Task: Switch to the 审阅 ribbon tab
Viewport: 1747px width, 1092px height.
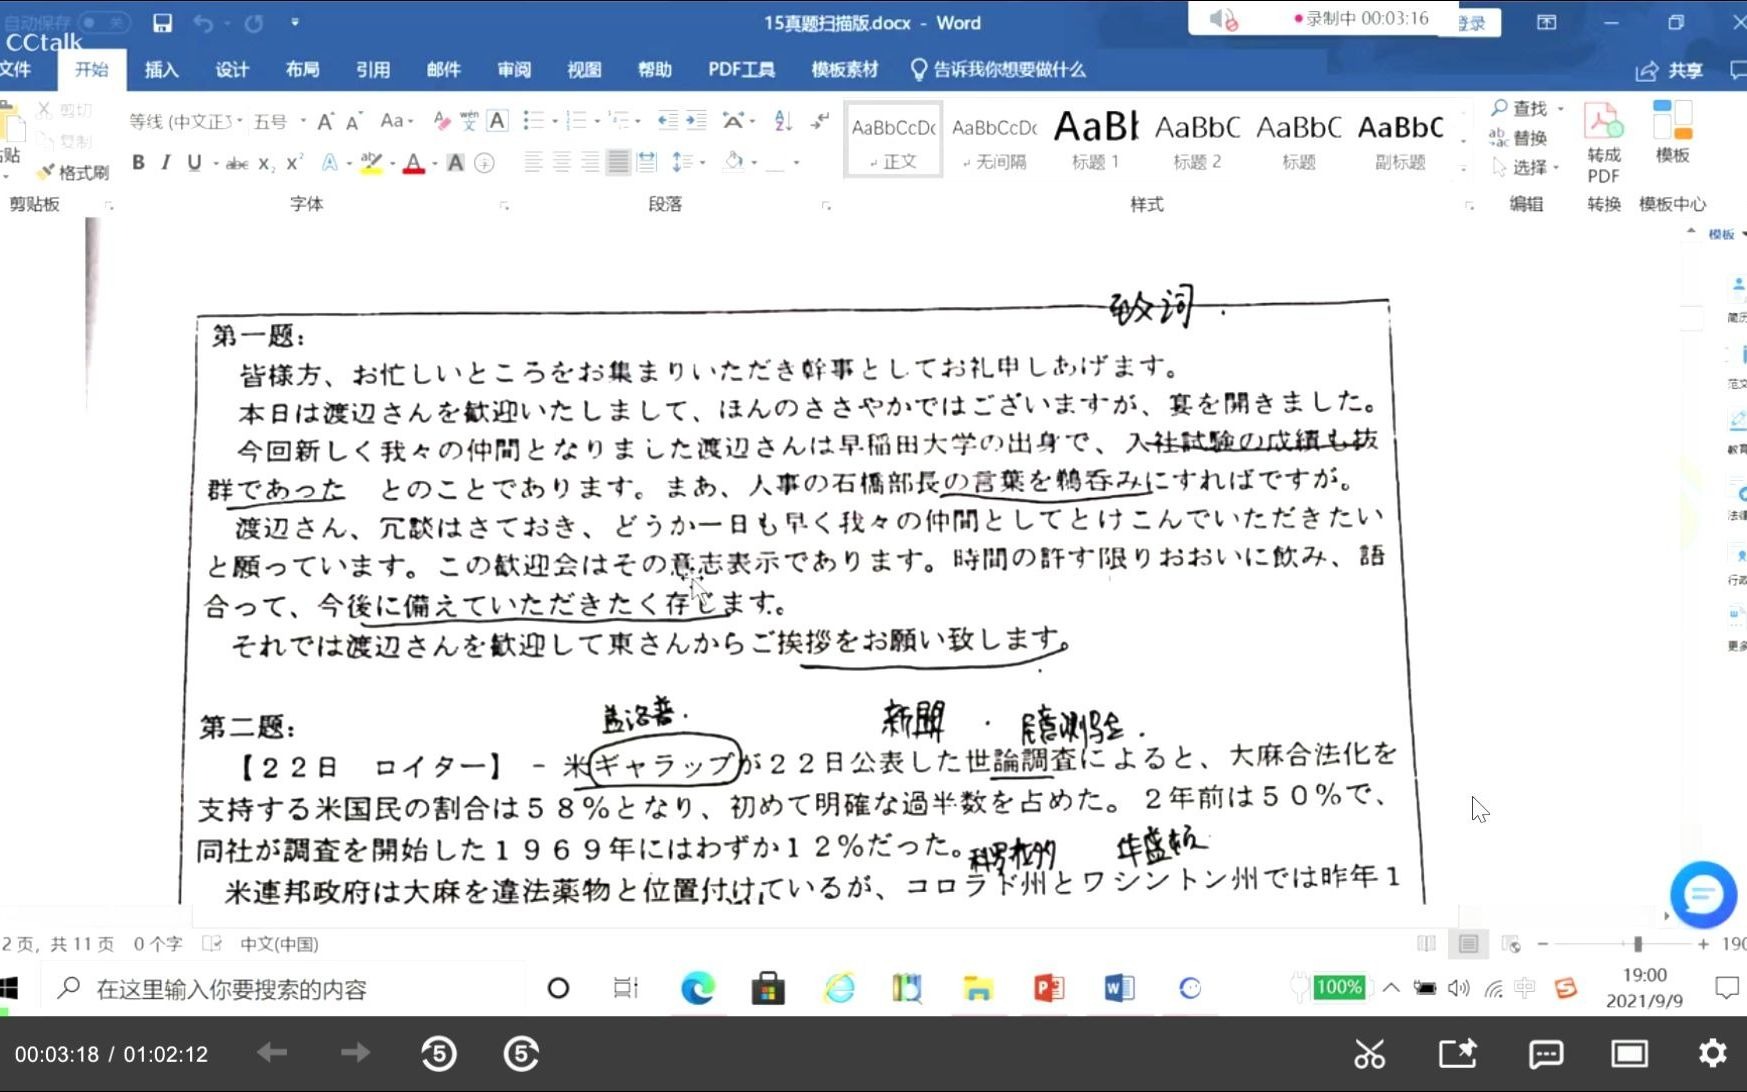Action: pos(514,69)
